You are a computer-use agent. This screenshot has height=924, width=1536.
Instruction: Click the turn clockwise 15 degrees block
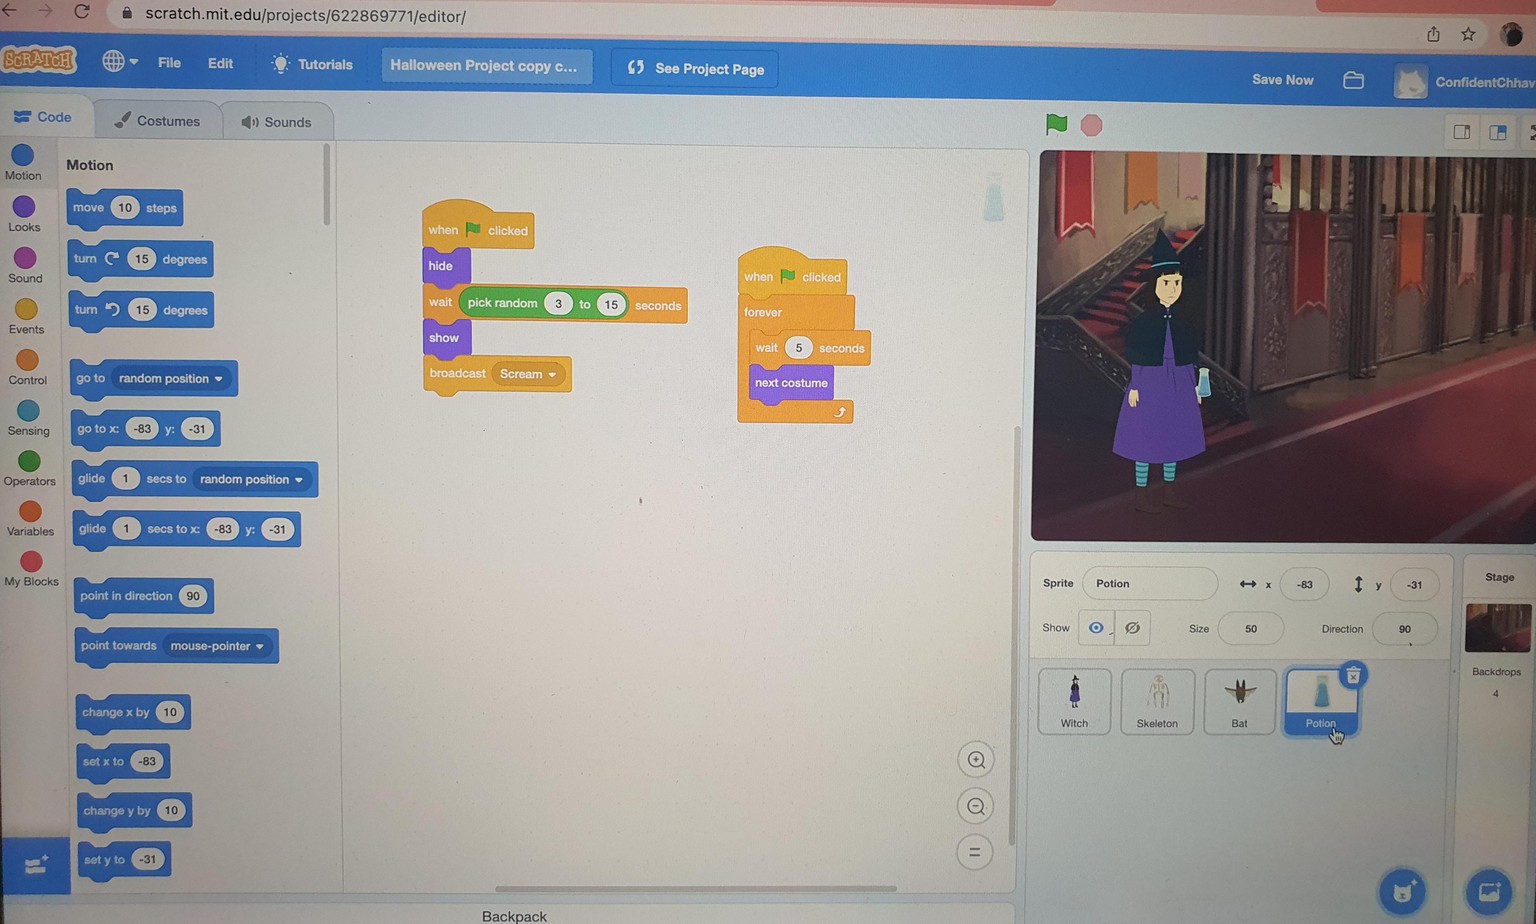point(140,259)
